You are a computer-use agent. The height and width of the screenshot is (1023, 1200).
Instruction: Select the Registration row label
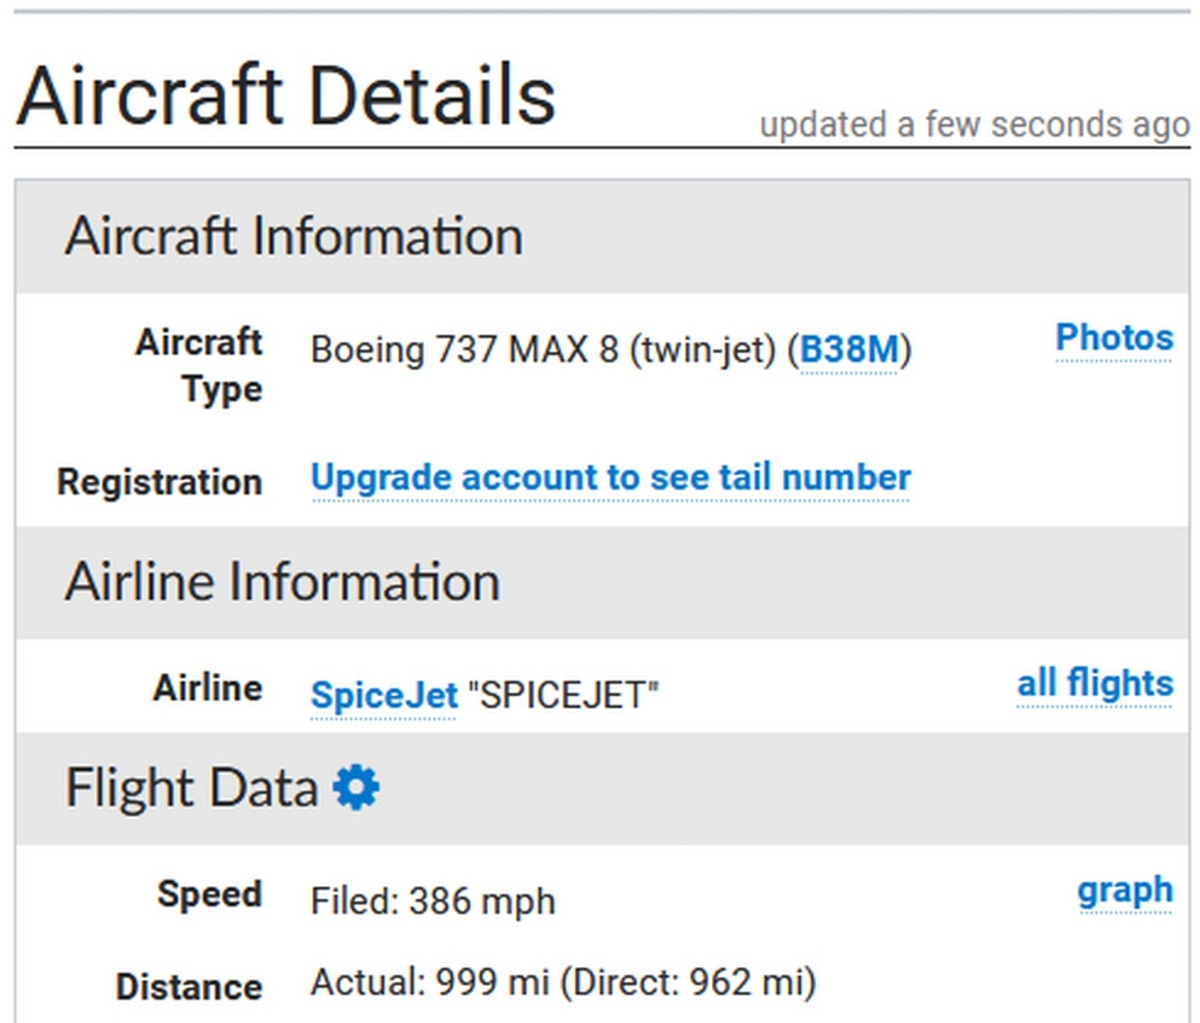tap(160, 482)
